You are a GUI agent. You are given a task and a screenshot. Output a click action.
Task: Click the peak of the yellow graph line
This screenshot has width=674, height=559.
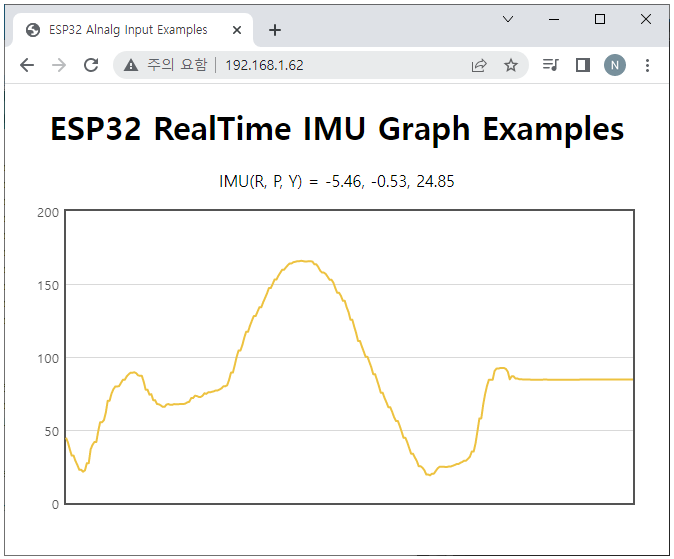302,261
